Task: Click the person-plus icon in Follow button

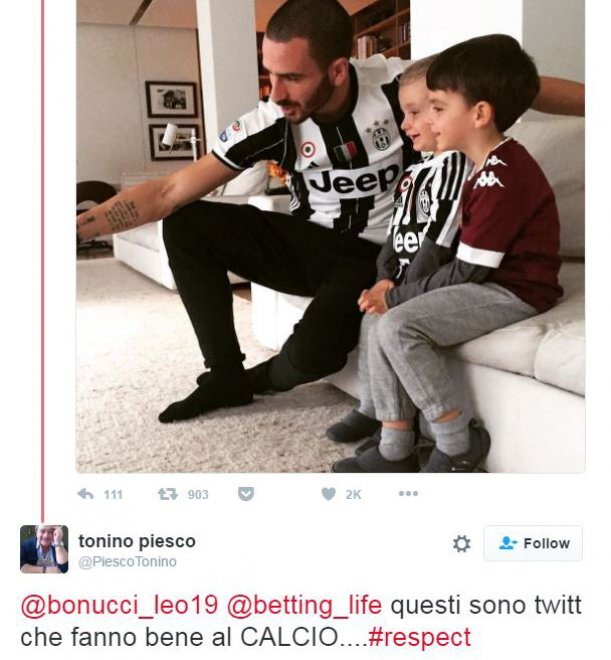Action: click(x=508, y=543)
